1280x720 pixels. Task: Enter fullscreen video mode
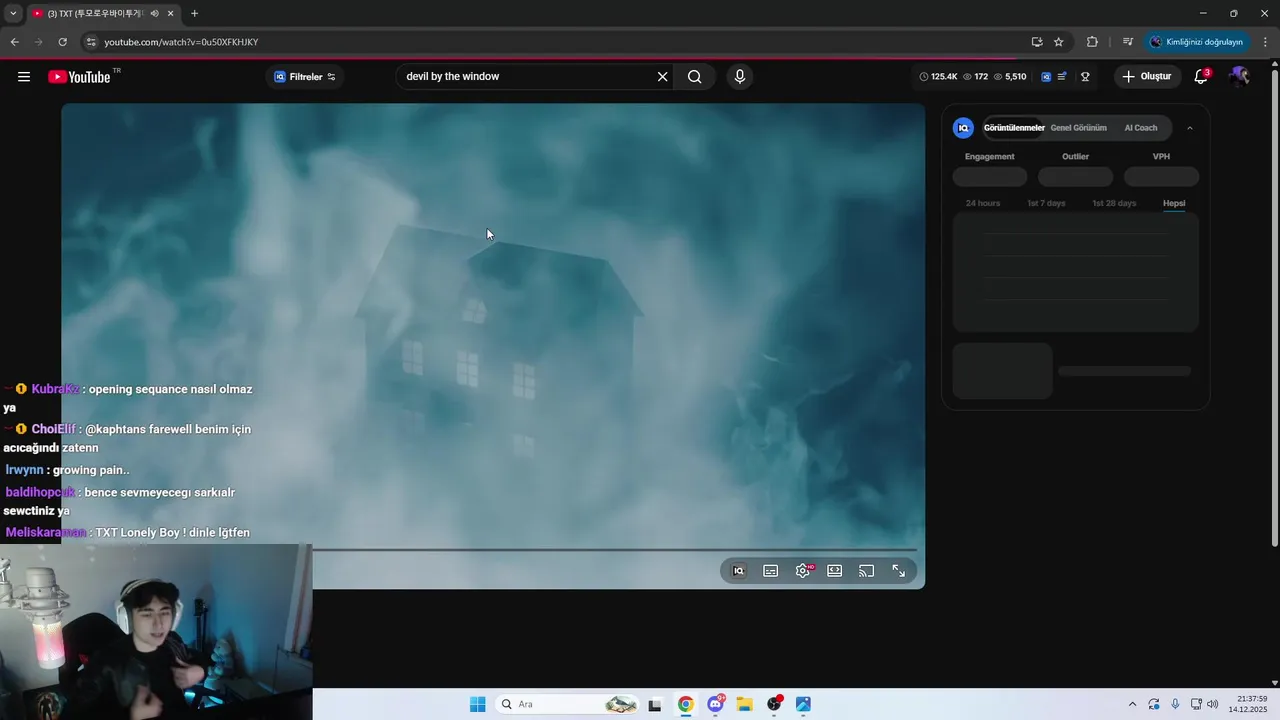click(899, 571)
